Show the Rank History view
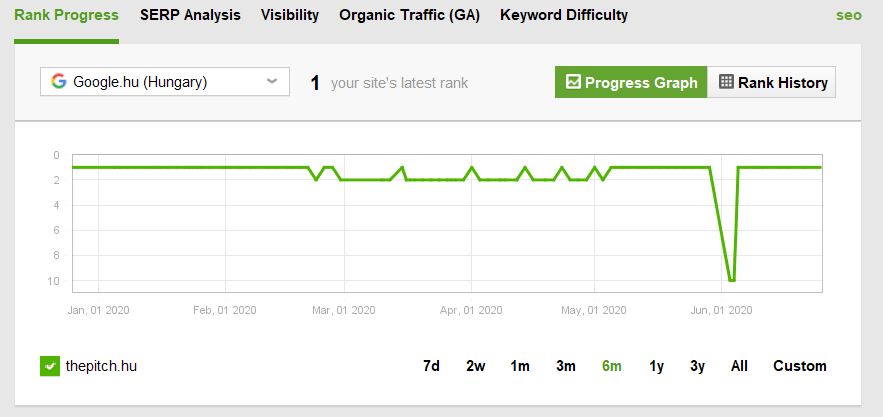Image resolution: width=883 pixels, height=417 pixels. click(x=771, y=82)
